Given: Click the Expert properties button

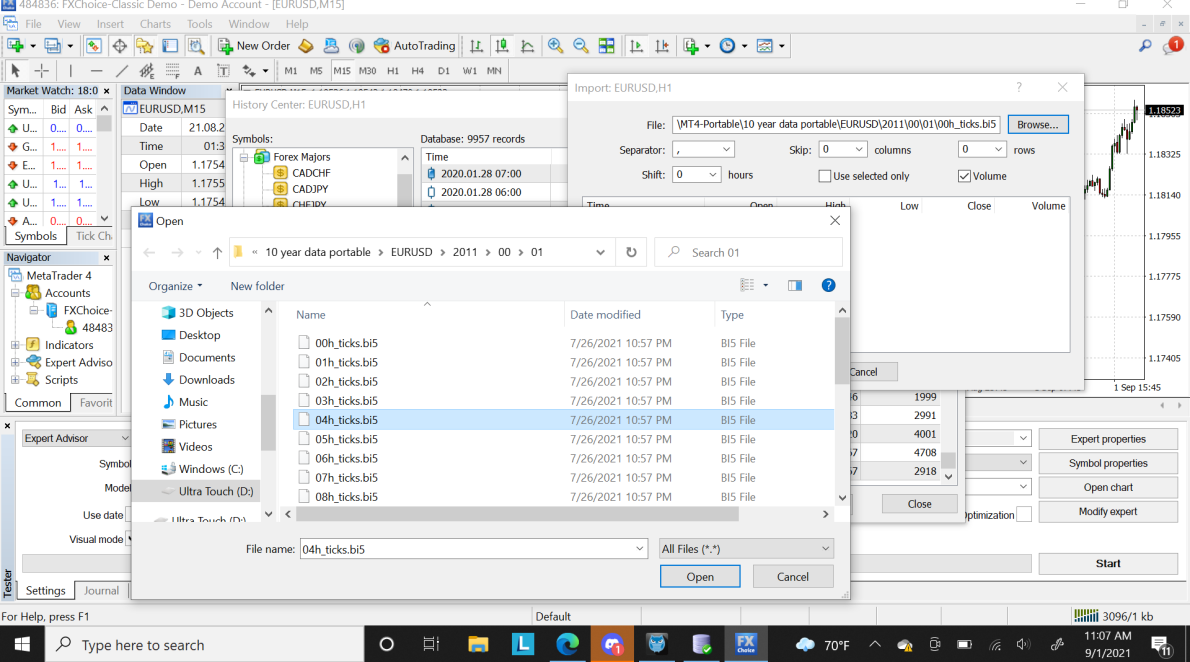Looking at the screenshot, I should click(x=1108, y=439).
